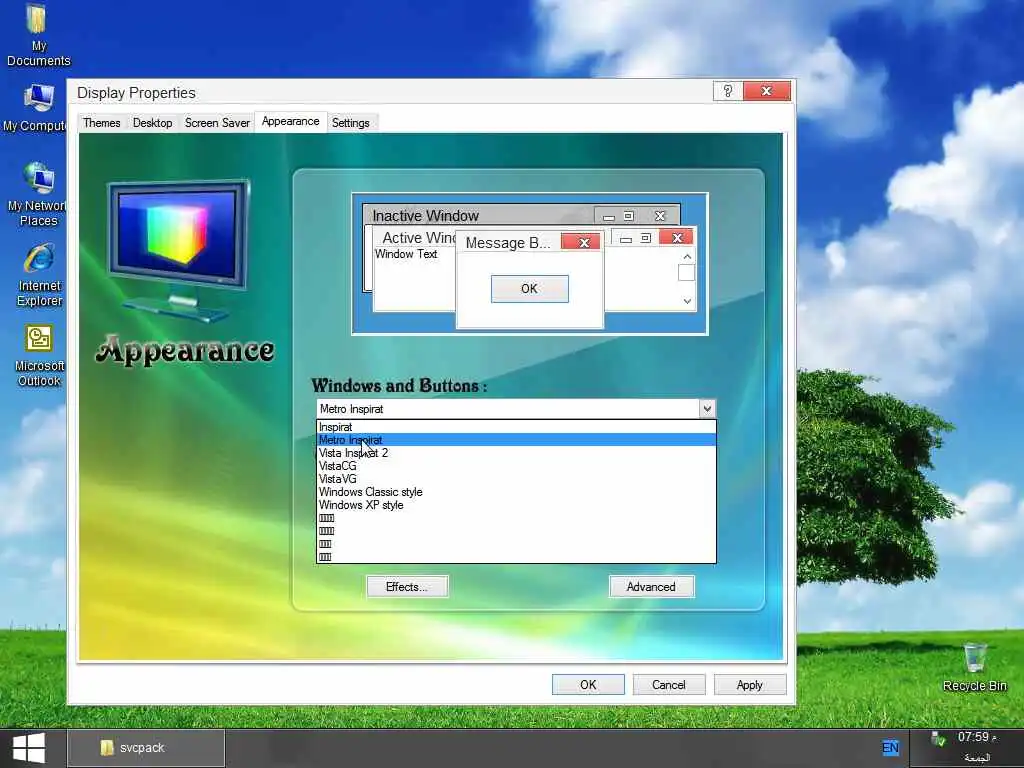Screen dimensions: 1024x768
Task: Switch to the Desktop tab
Action: coord(152,123)
